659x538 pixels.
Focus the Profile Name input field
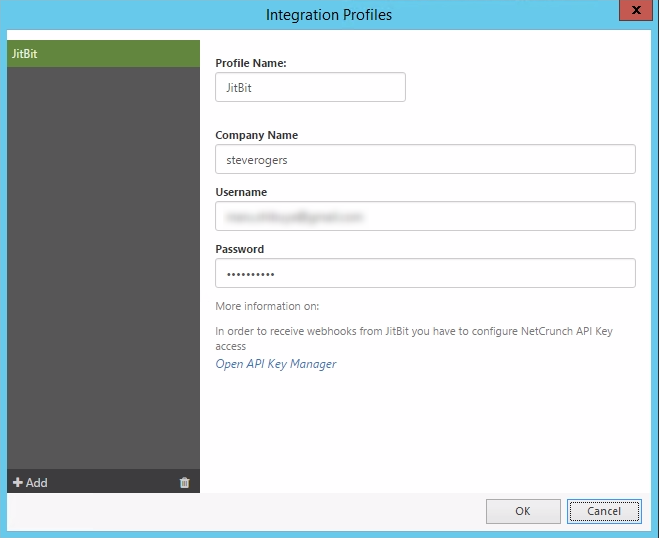click(x=310, y=87)
